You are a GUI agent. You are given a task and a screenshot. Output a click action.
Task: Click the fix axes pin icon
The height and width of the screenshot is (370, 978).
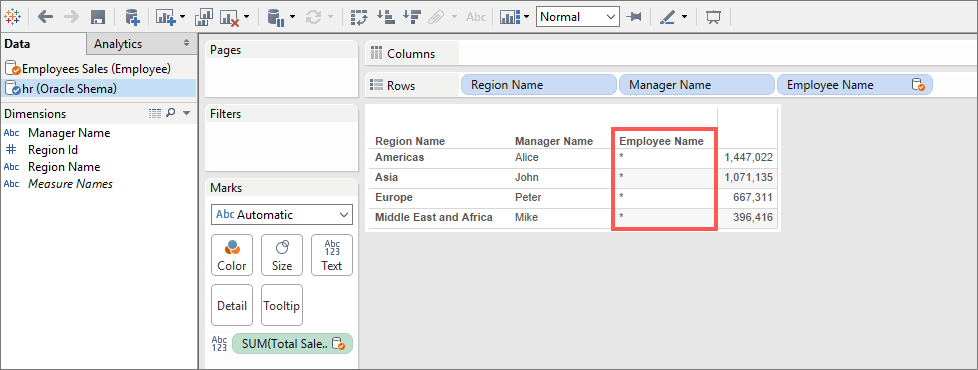[x=635, y=17]
